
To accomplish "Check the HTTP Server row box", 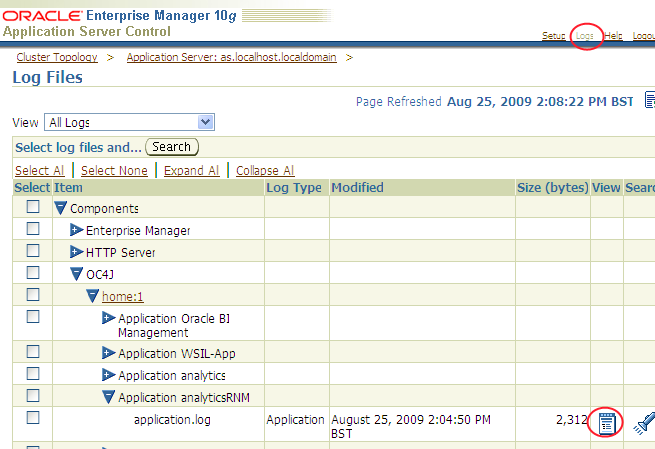I will tap(33, 251).
